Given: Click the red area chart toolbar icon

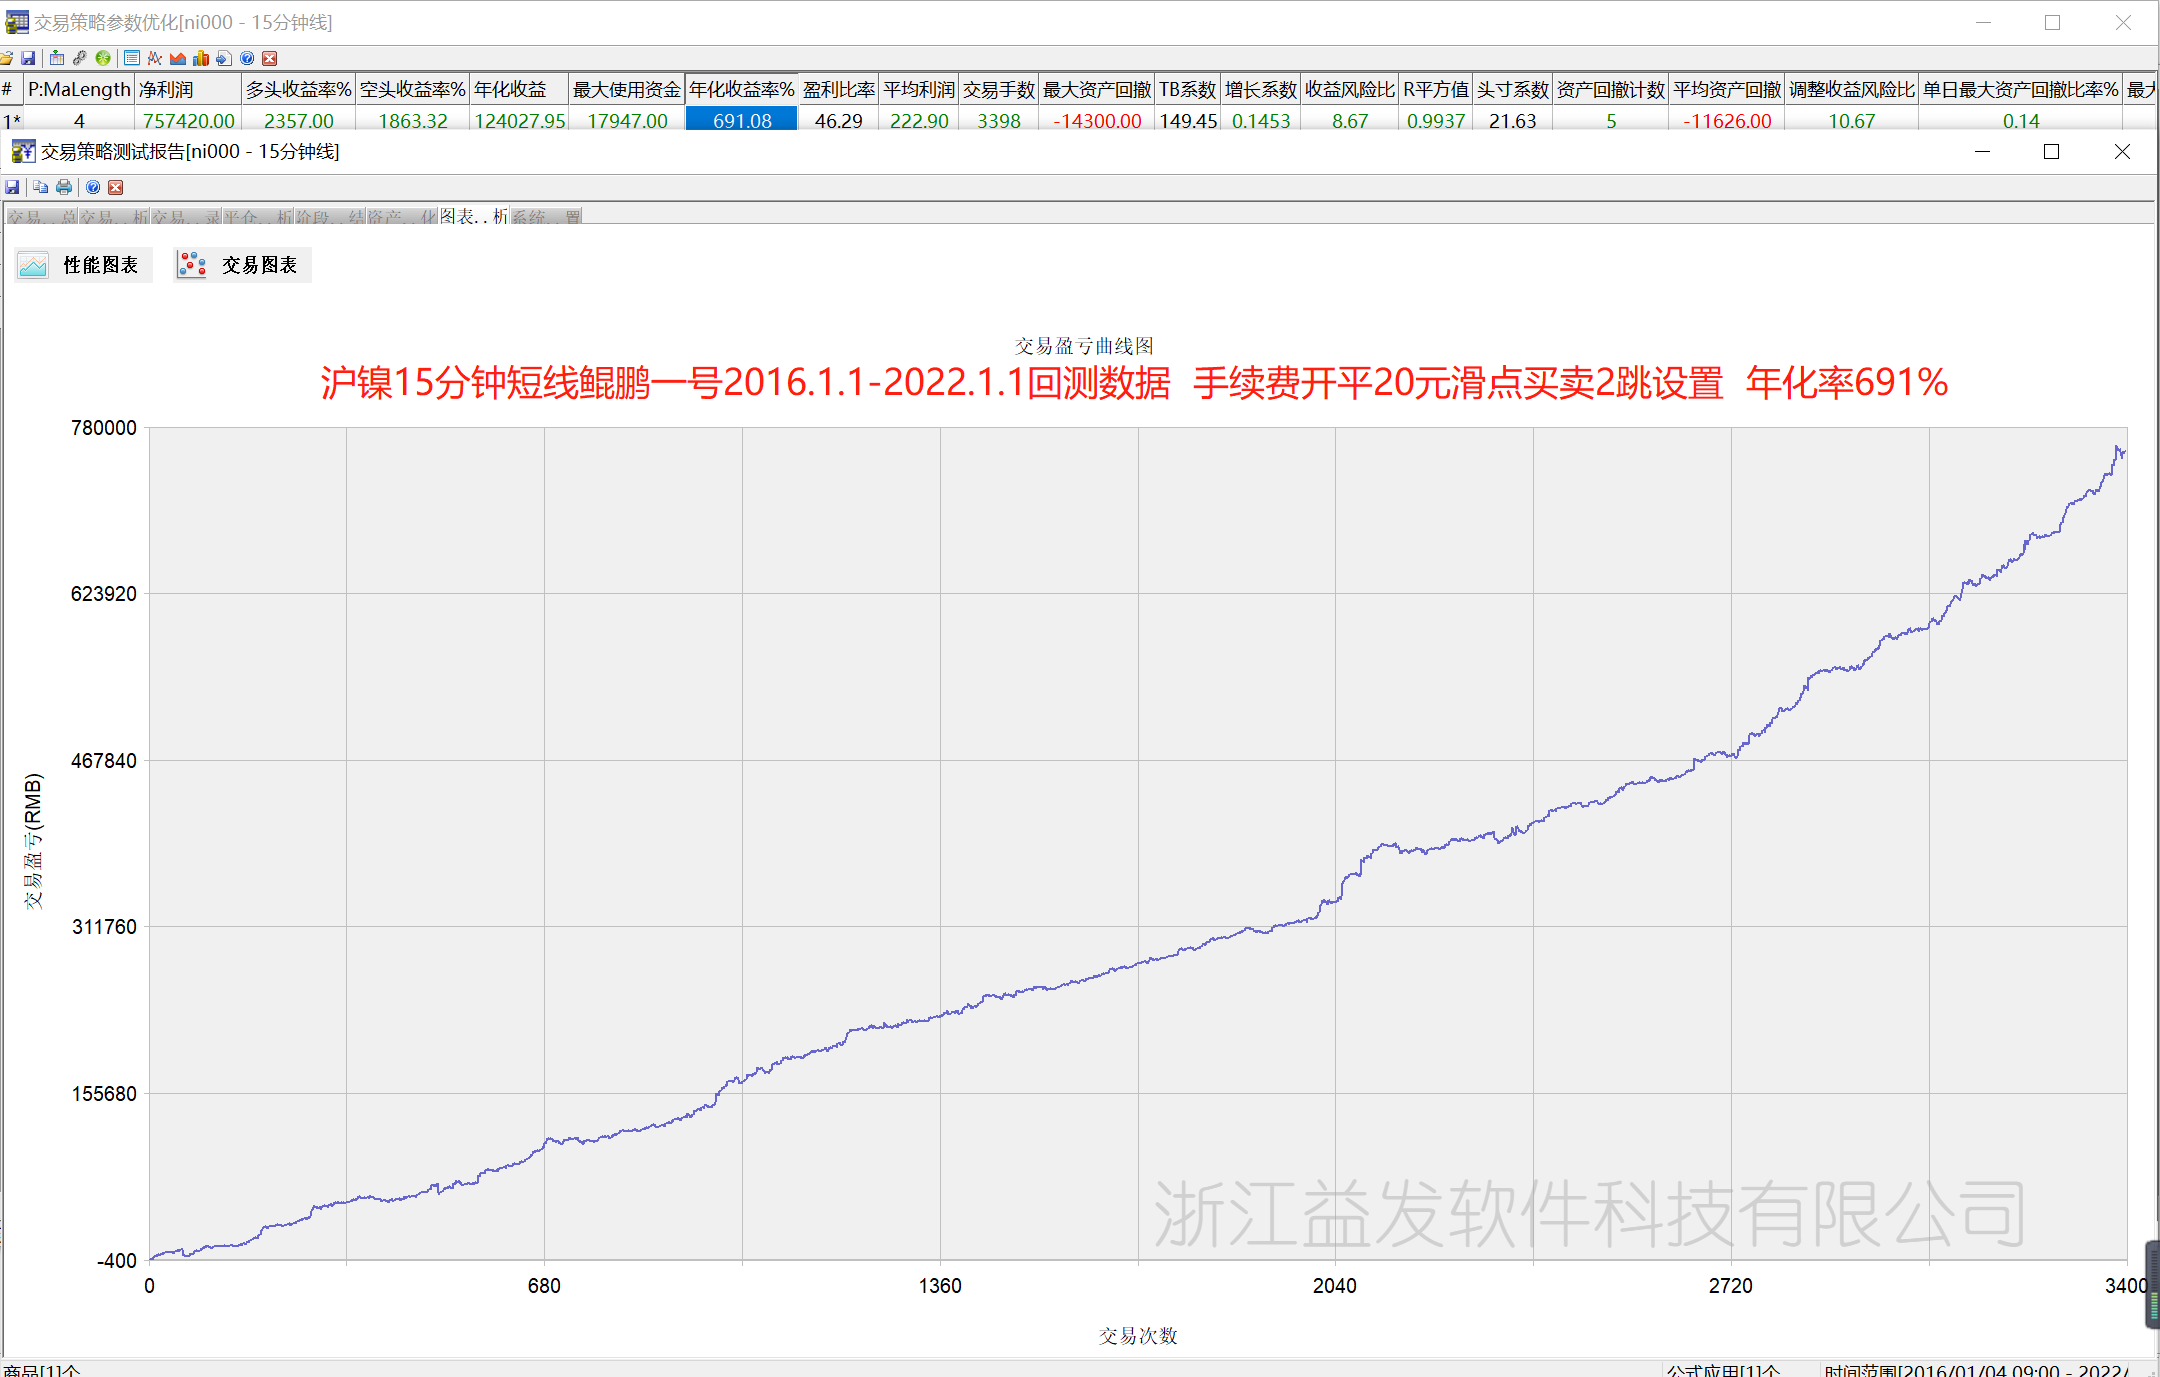Looking at the screenshot, I should (x=178, y=58).
